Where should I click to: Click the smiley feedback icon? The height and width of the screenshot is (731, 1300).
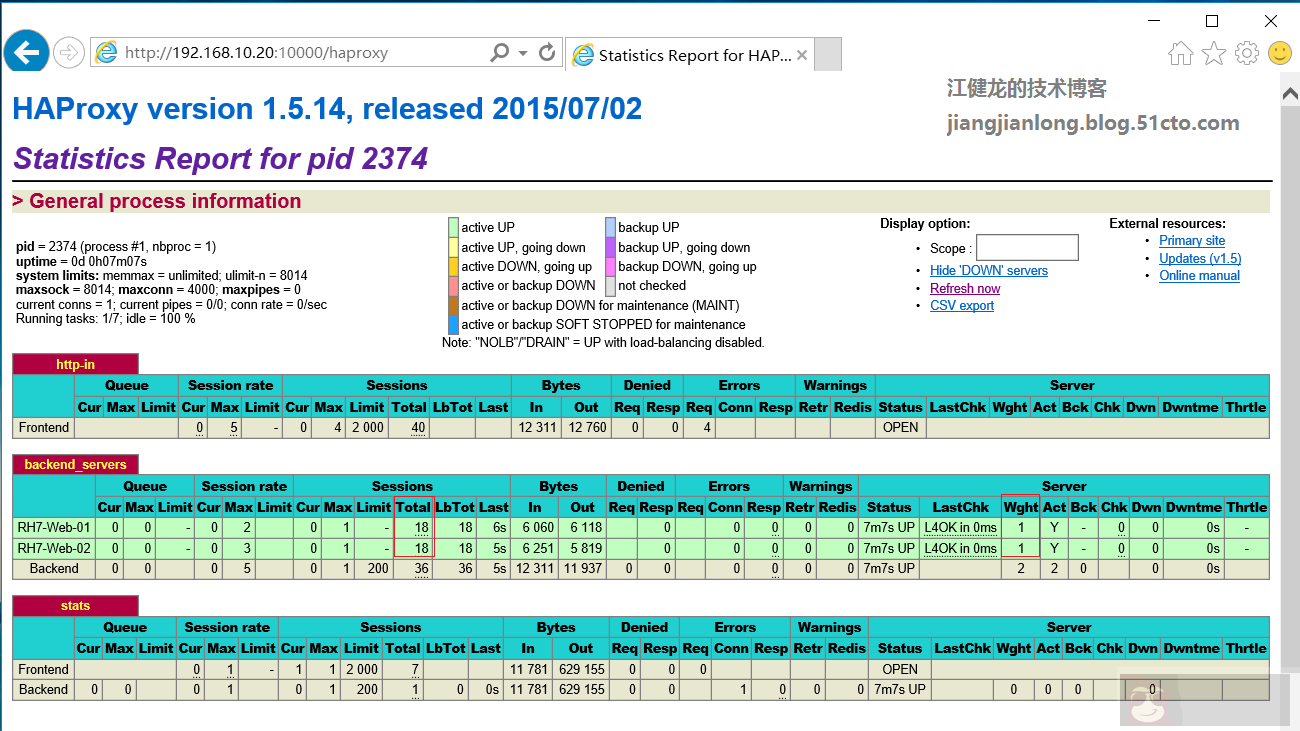(x=1280, y=54)
